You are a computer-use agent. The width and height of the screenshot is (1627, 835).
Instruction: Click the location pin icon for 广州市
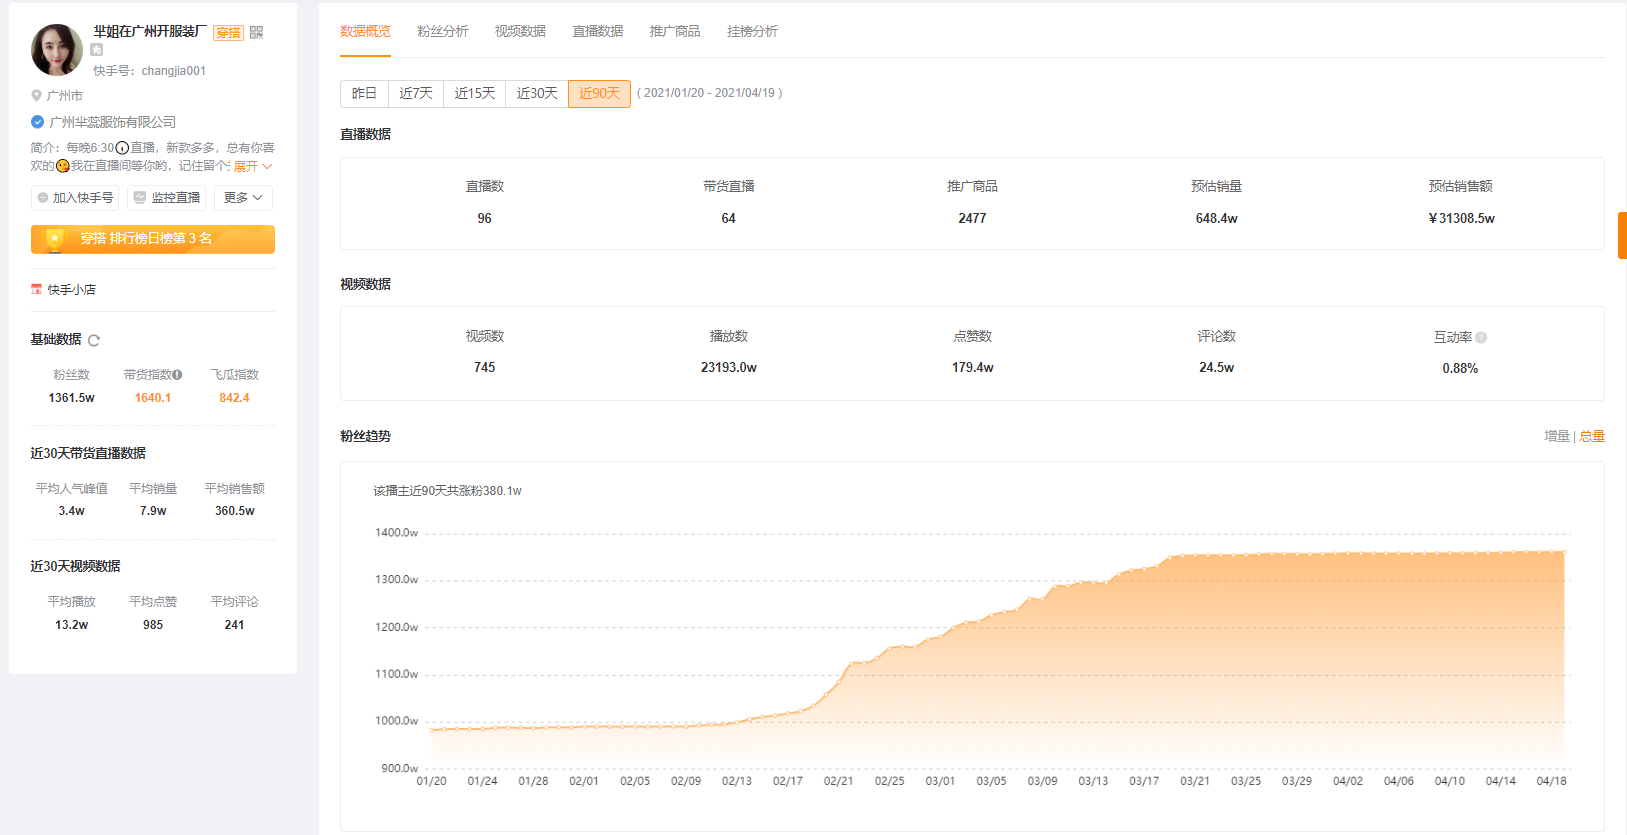pos(36,96)
